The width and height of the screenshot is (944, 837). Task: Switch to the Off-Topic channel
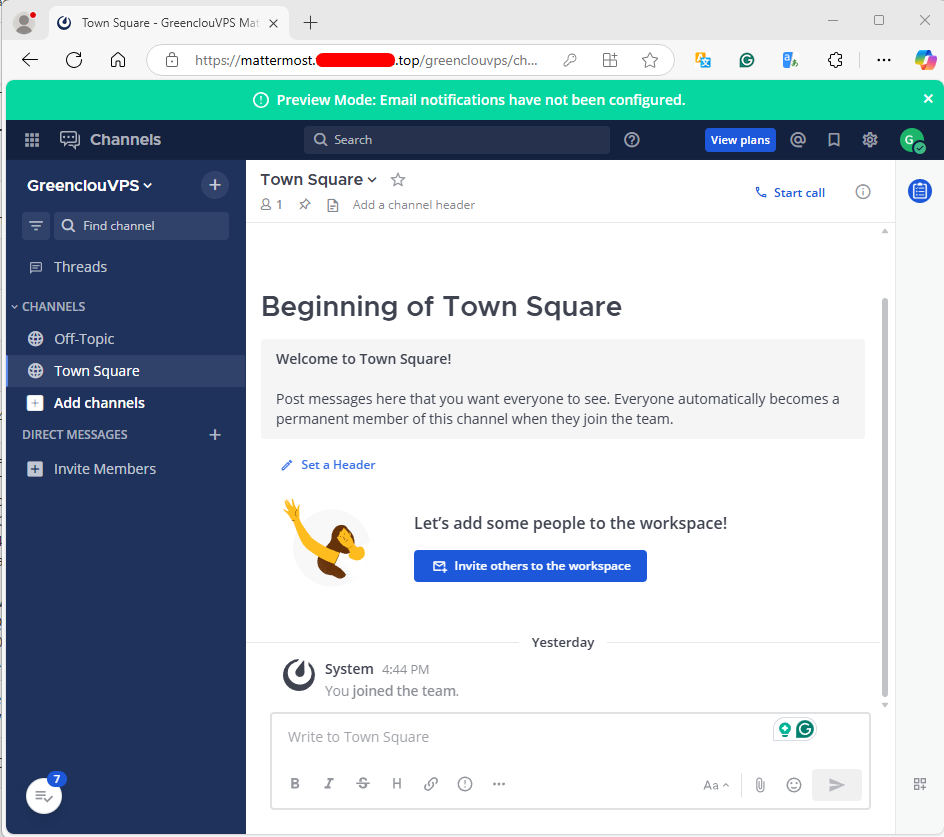click(x=126, y=339)
